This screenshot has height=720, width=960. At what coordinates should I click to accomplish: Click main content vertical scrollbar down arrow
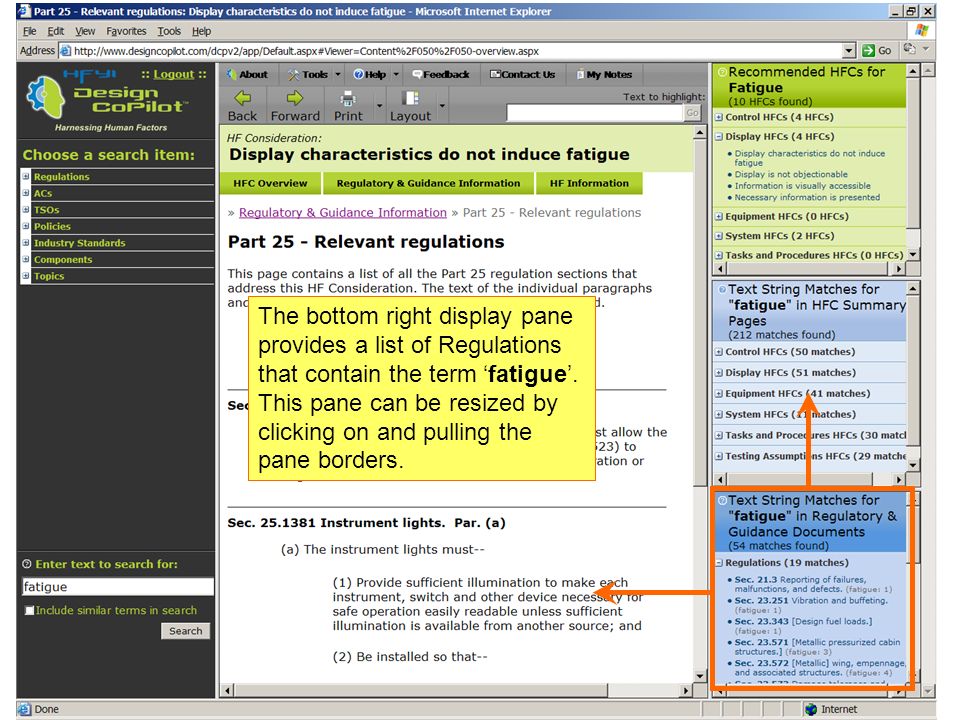pyautogui.click(x=700, y=676)
